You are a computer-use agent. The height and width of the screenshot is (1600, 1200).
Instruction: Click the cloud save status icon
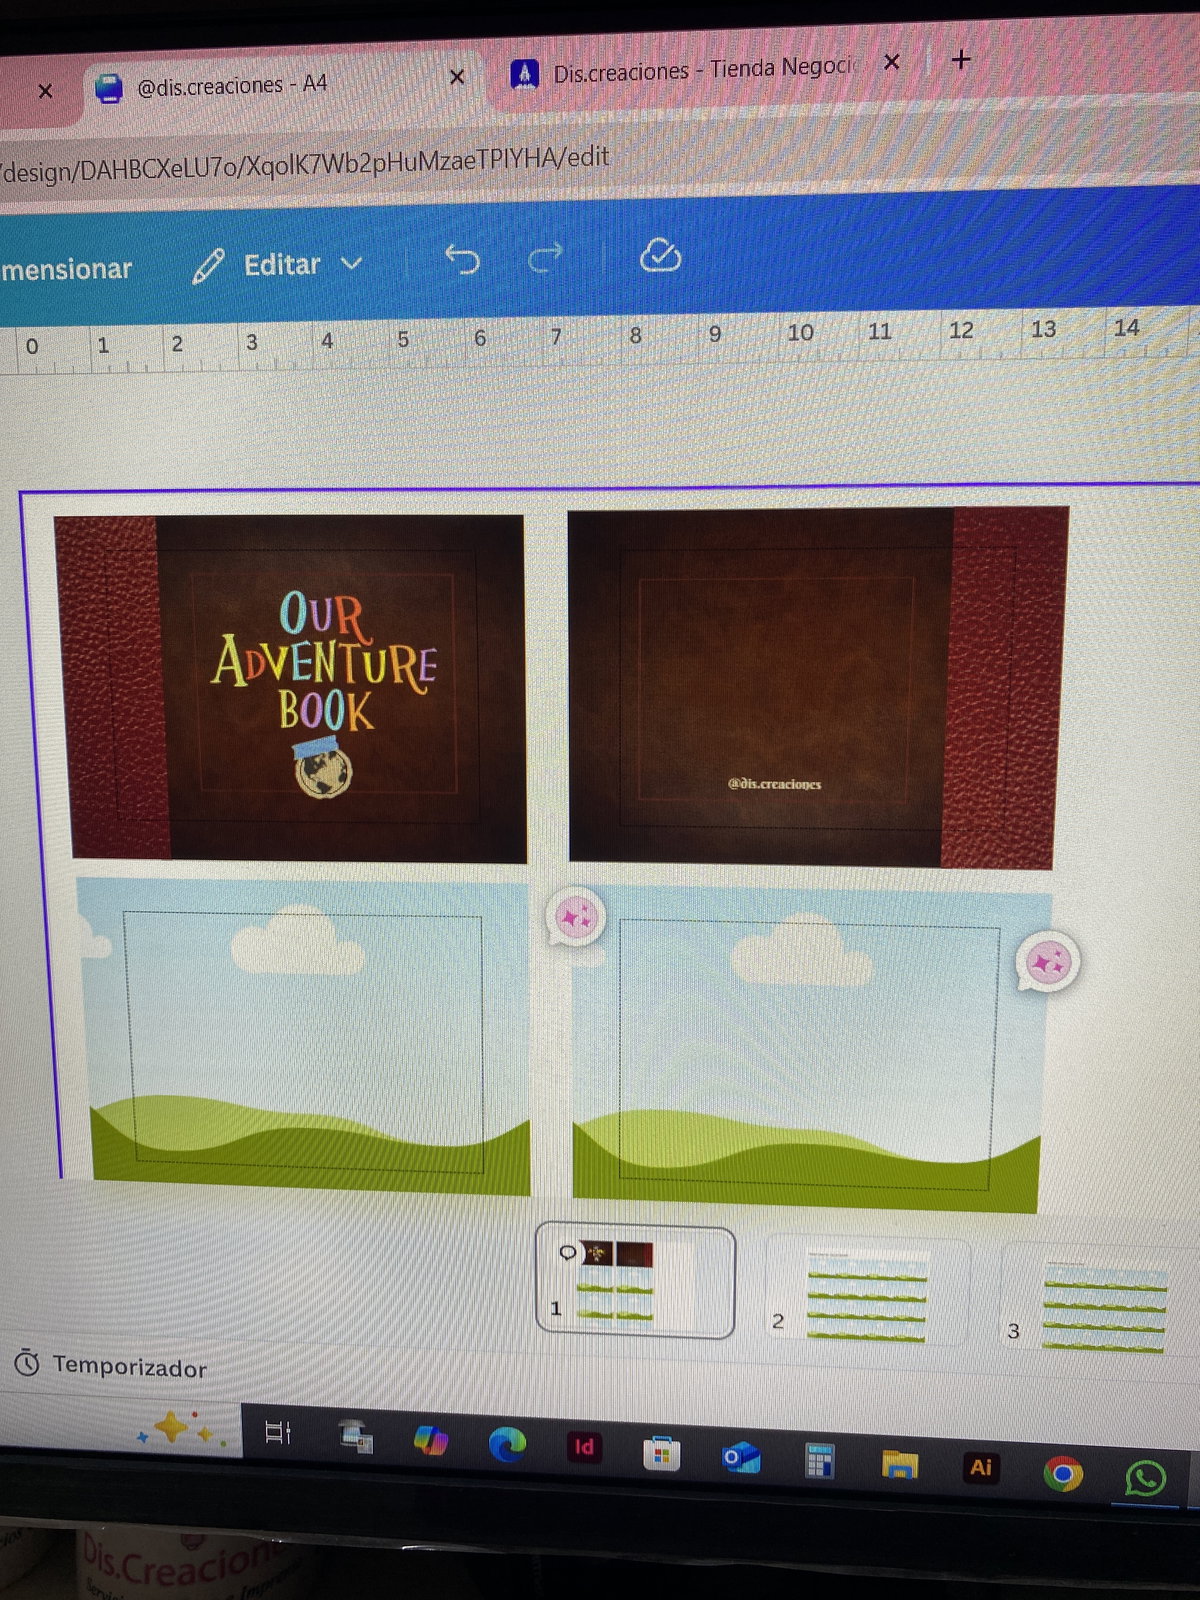pyautogui.click(x=660, y=256)
